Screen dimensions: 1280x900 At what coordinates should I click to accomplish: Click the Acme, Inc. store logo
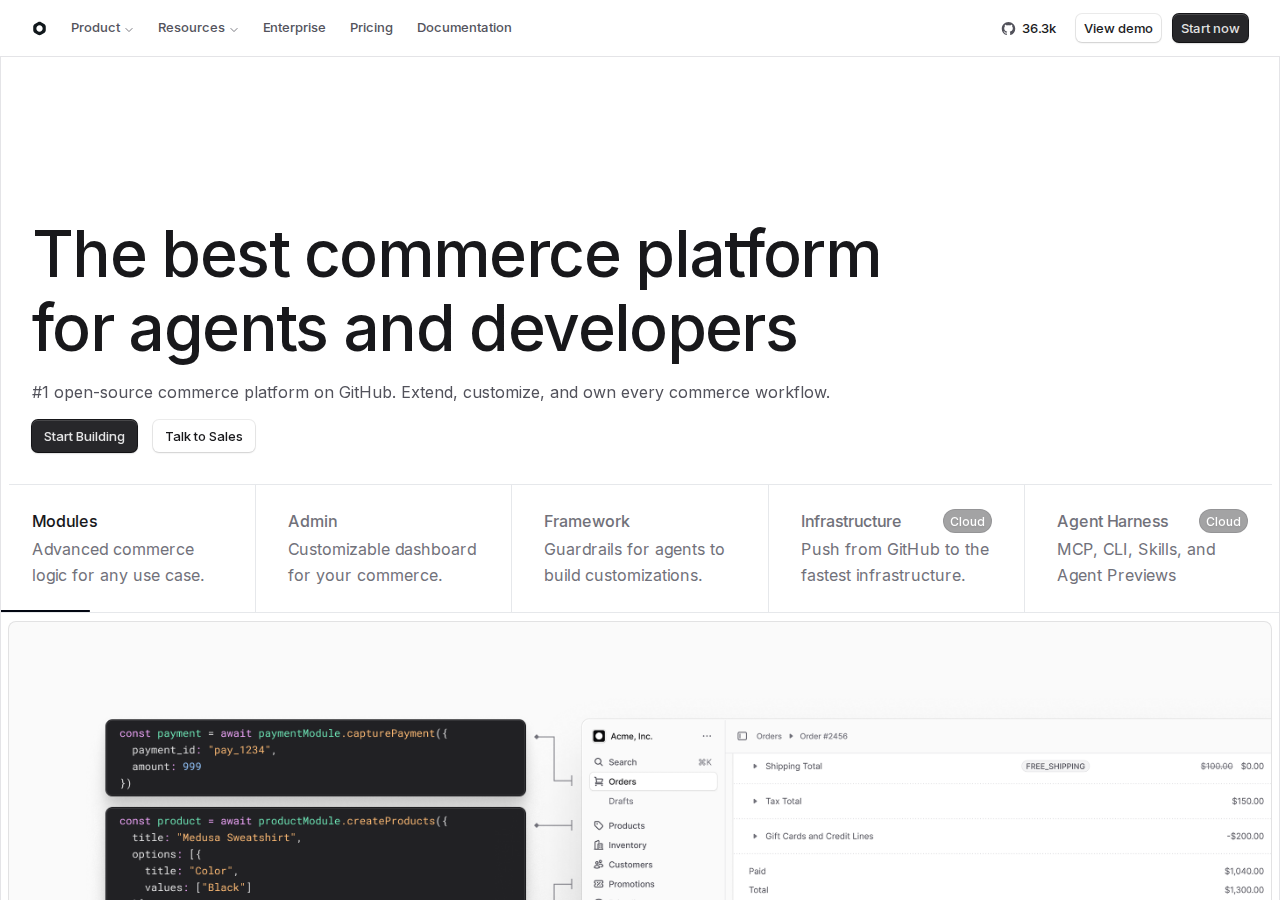tap(599, 736)
